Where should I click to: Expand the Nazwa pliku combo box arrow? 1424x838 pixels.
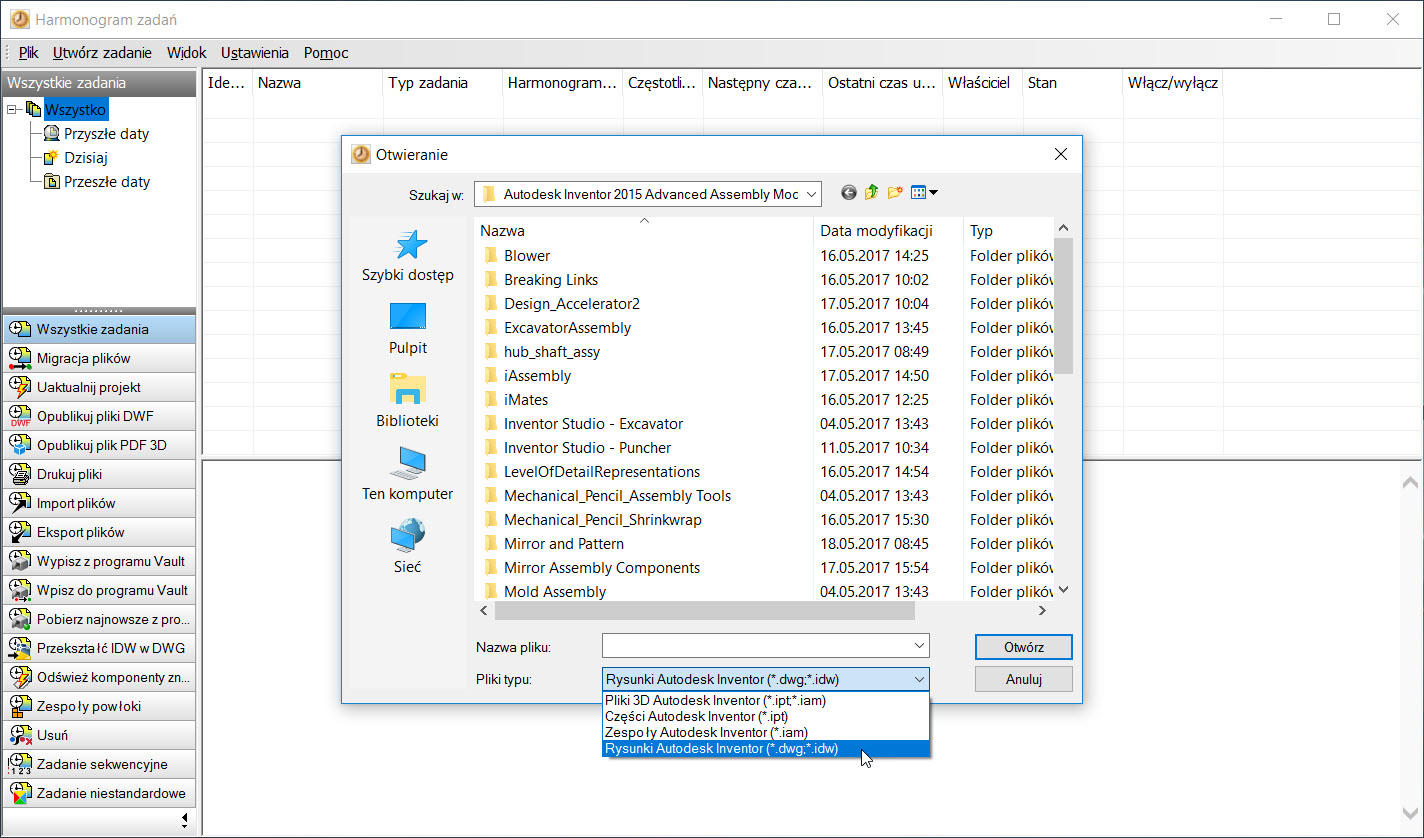(x=918, y=646)
